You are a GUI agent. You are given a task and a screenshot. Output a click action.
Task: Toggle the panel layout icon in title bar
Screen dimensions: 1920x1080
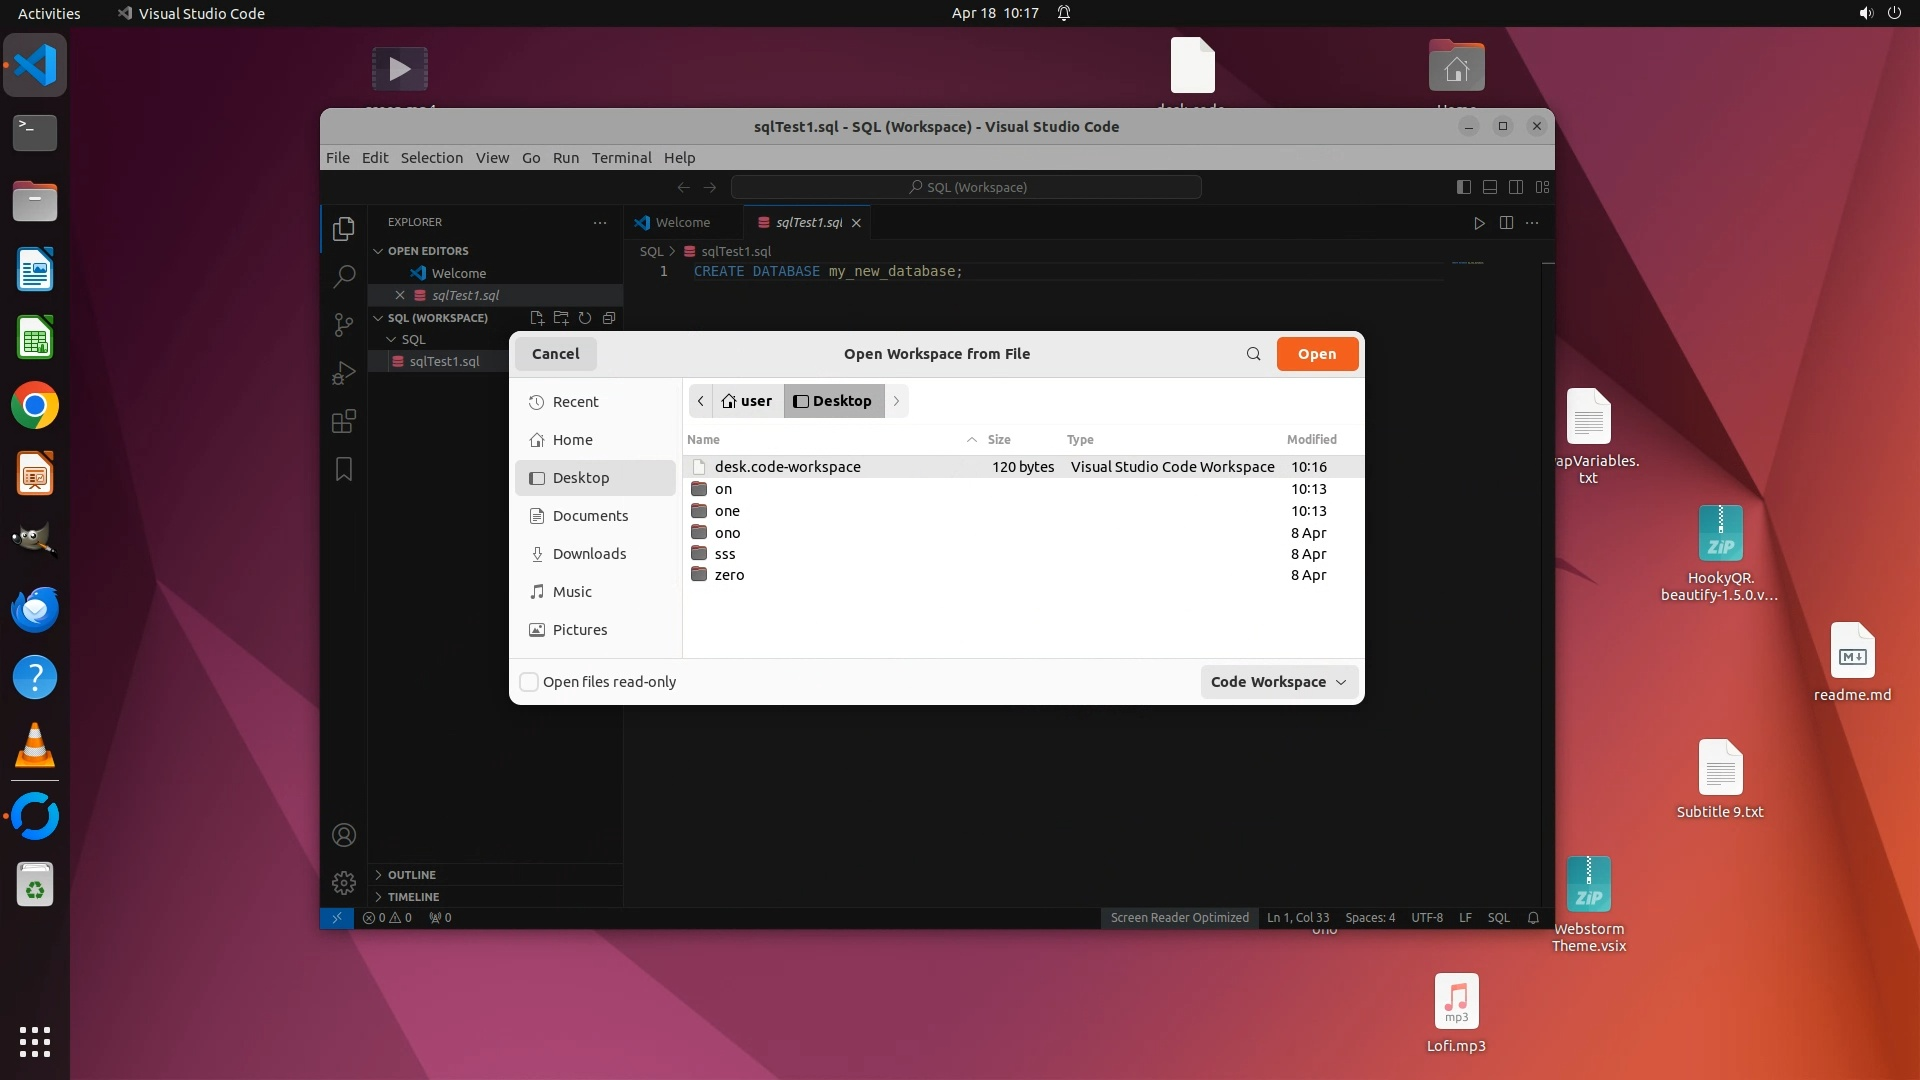1489,187
